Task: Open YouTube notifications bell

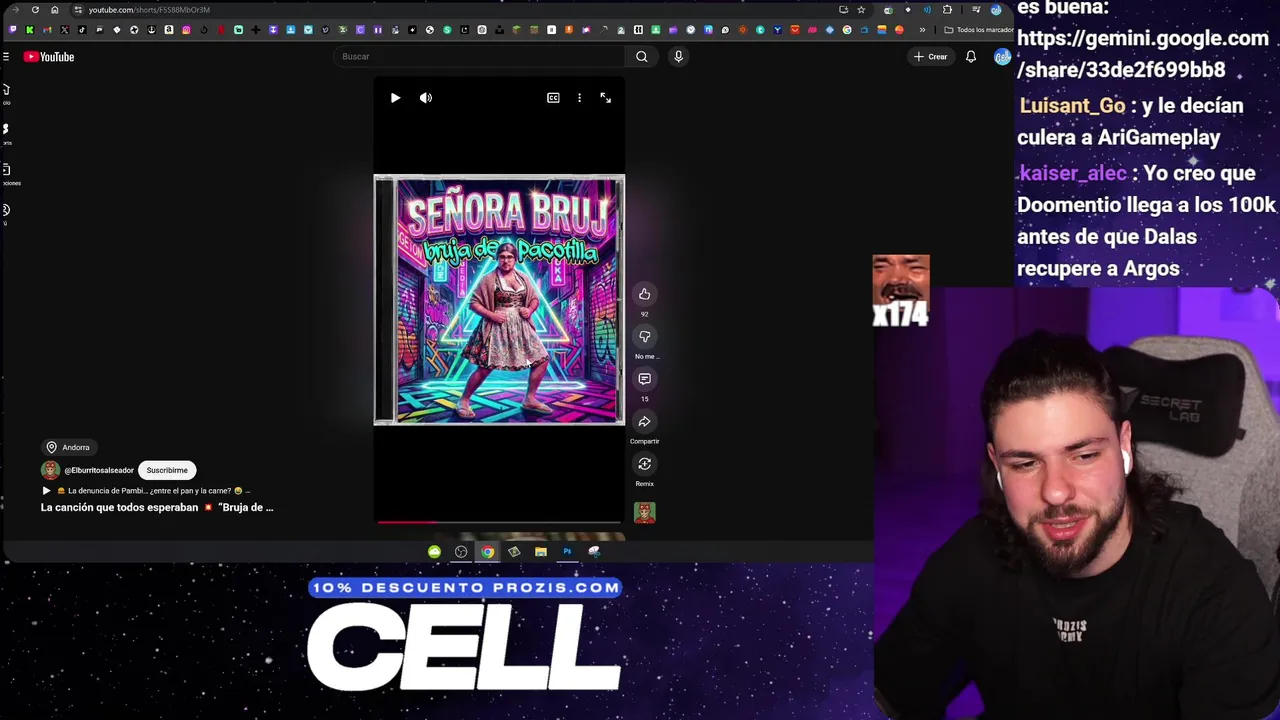Action: point(970,57)
